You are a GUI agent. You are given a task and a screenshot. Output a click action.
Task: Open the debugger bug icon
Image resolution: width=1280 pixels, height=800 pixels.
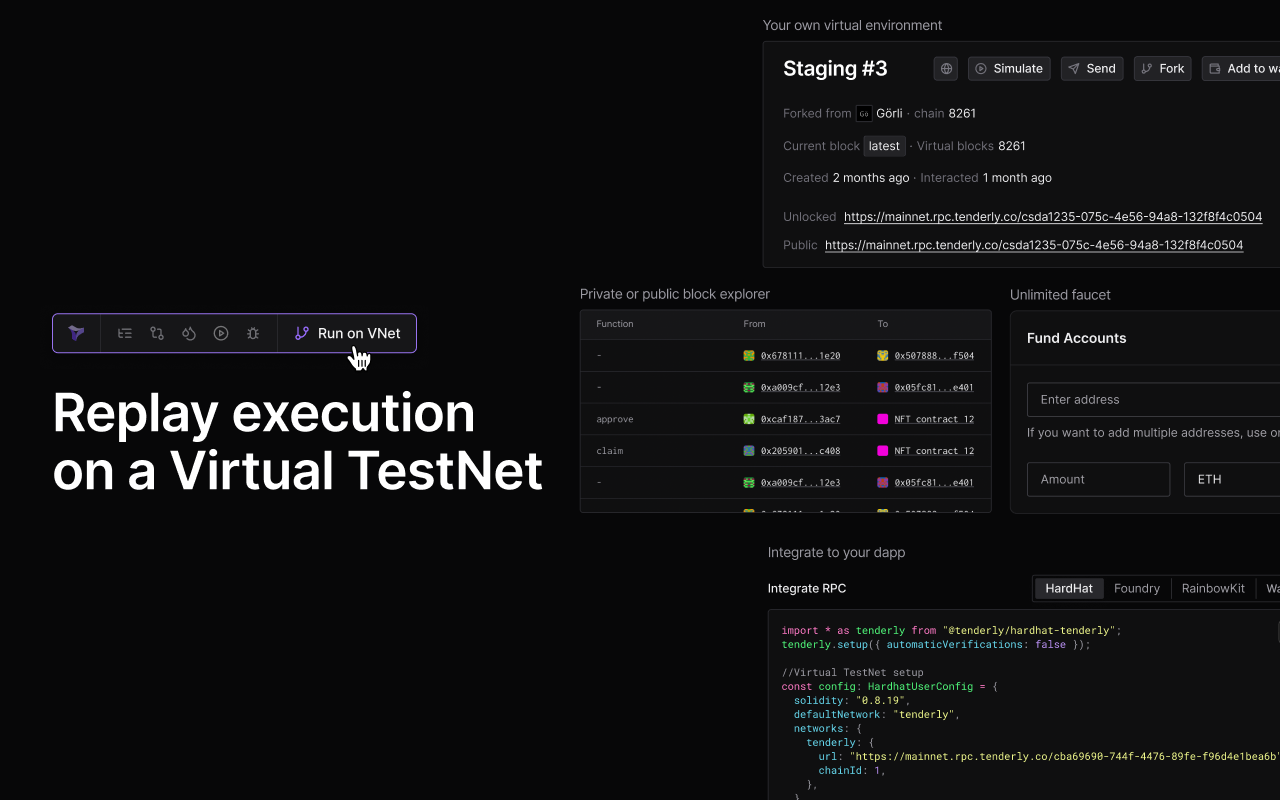click(252, 332)
